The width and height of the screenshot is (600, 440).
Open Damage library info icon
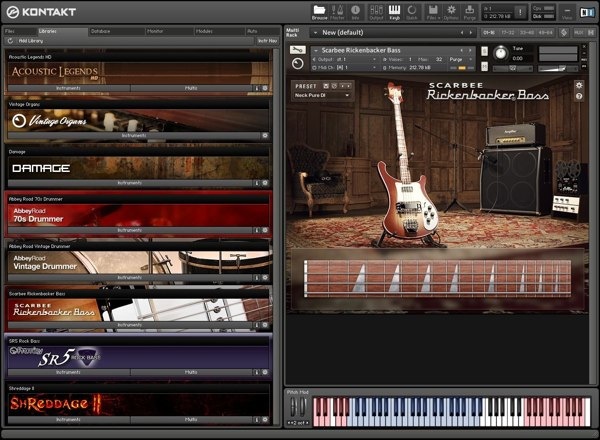coord(257,183)
